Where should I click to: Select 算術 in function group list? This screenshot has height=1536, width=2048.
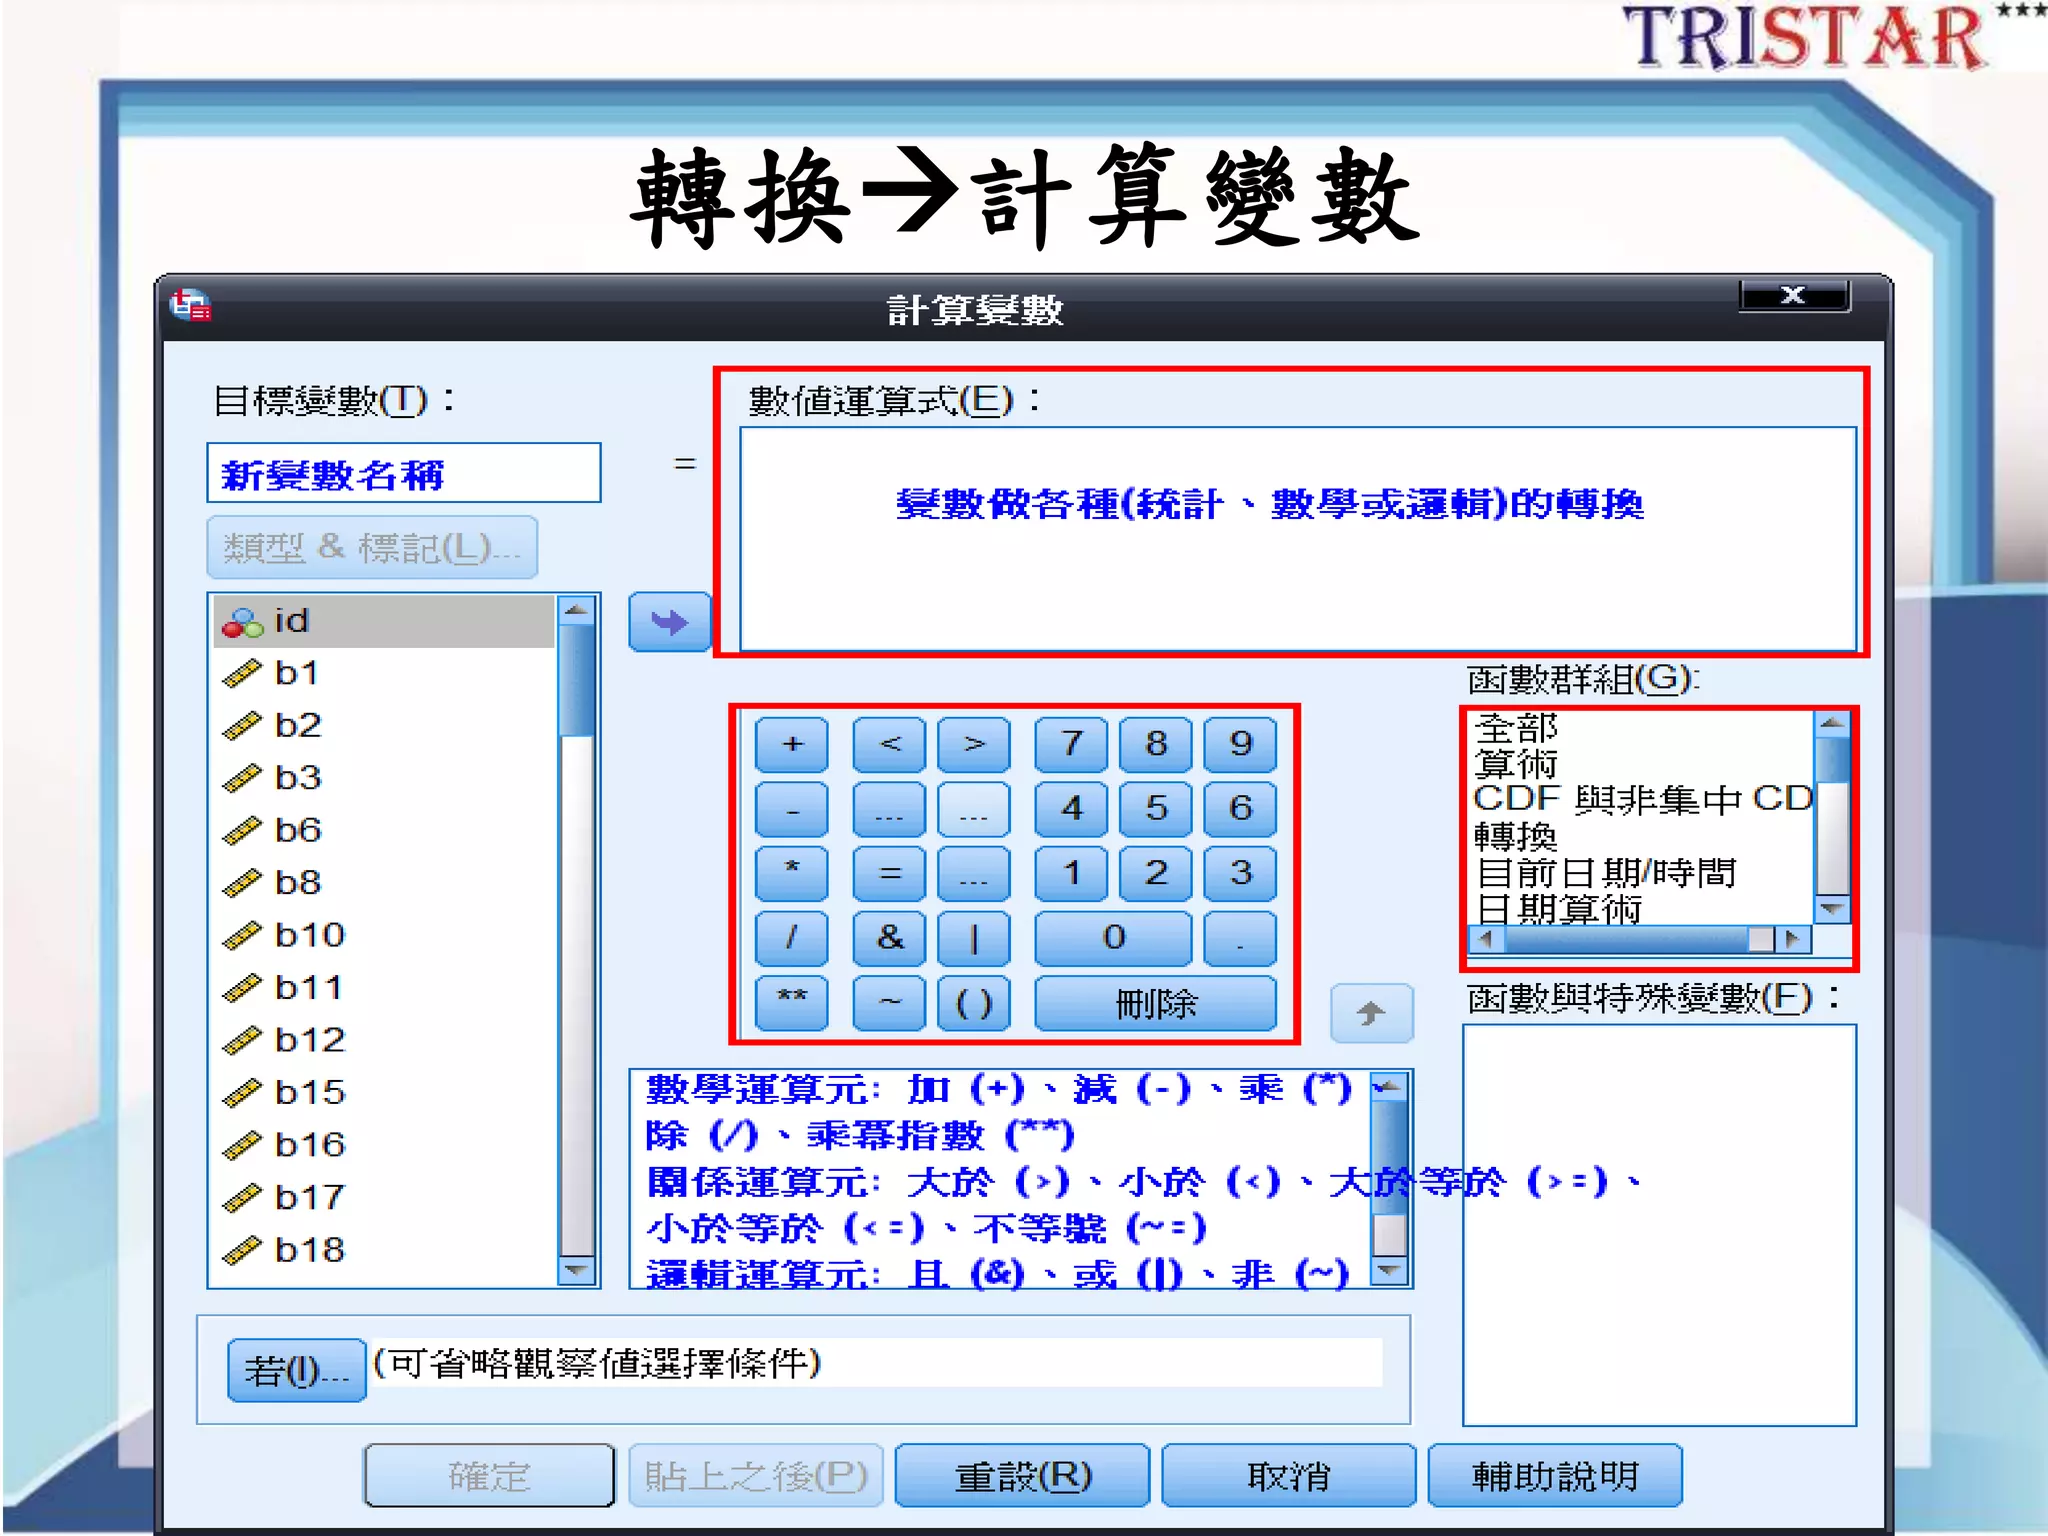1640,763
